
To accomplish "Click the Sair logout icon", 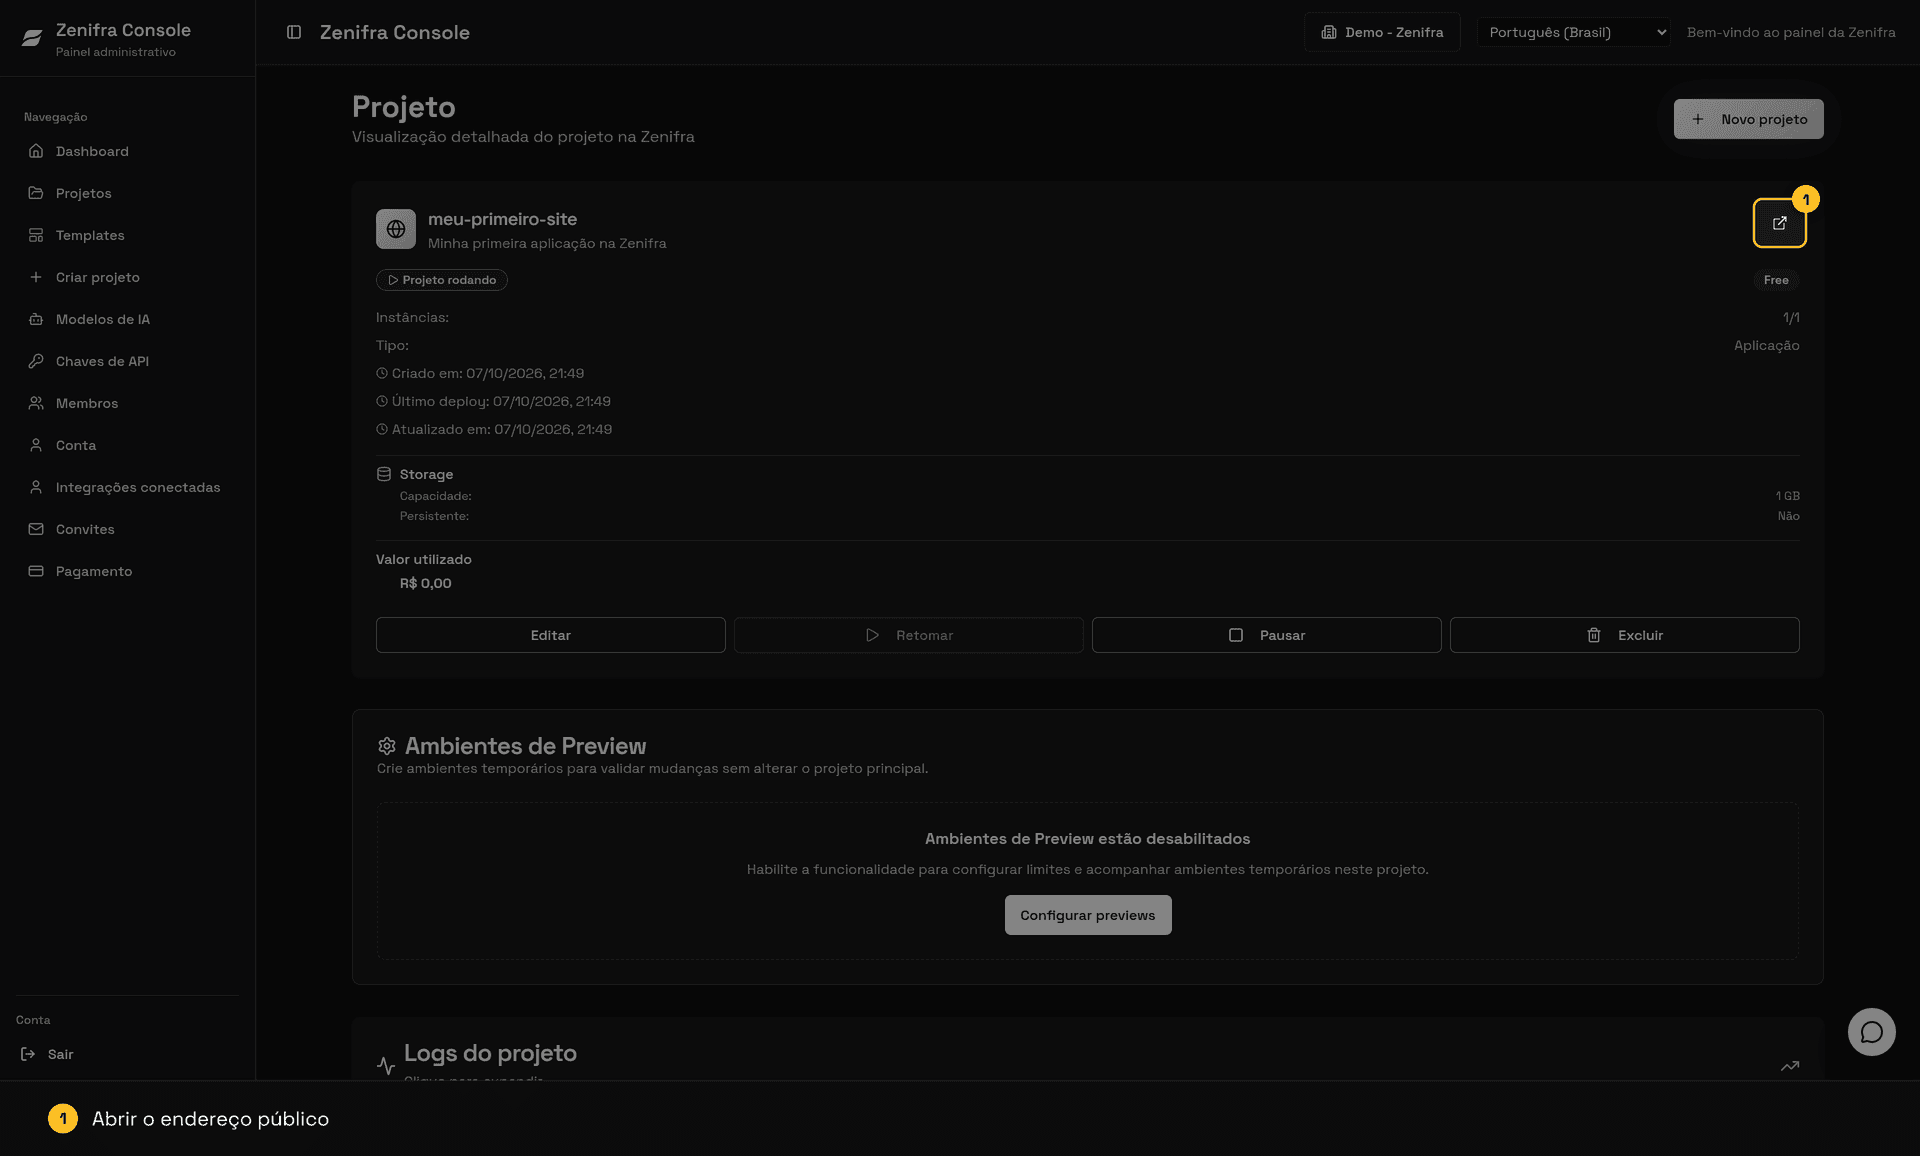I will [x=28, y=1054].
